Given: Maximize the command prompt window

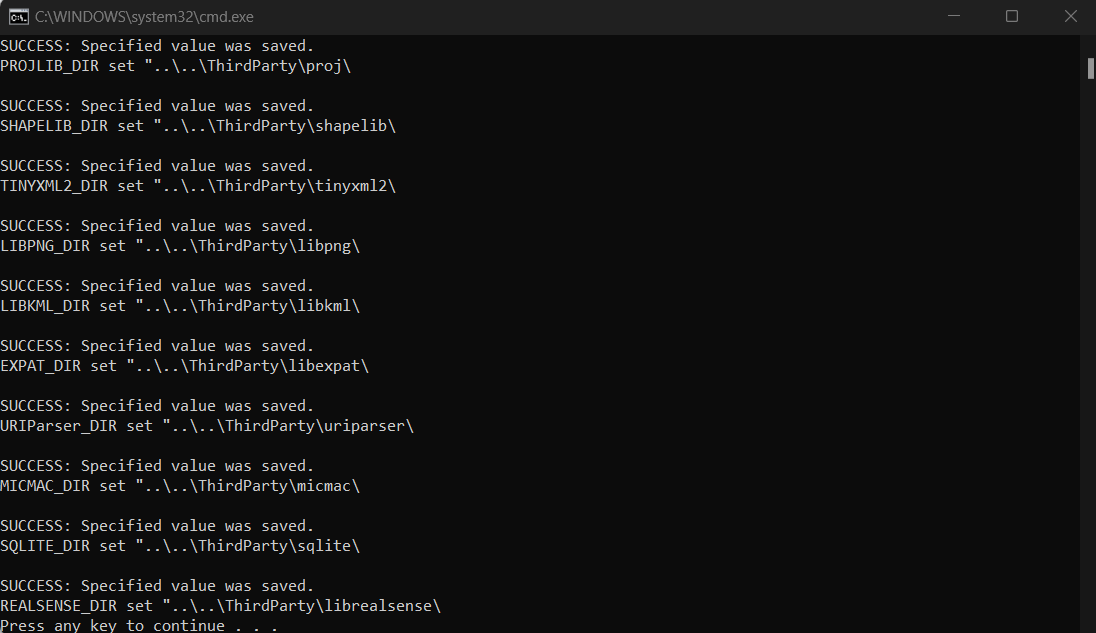Looking at the screenshot, I should [x=1012, y=16].
